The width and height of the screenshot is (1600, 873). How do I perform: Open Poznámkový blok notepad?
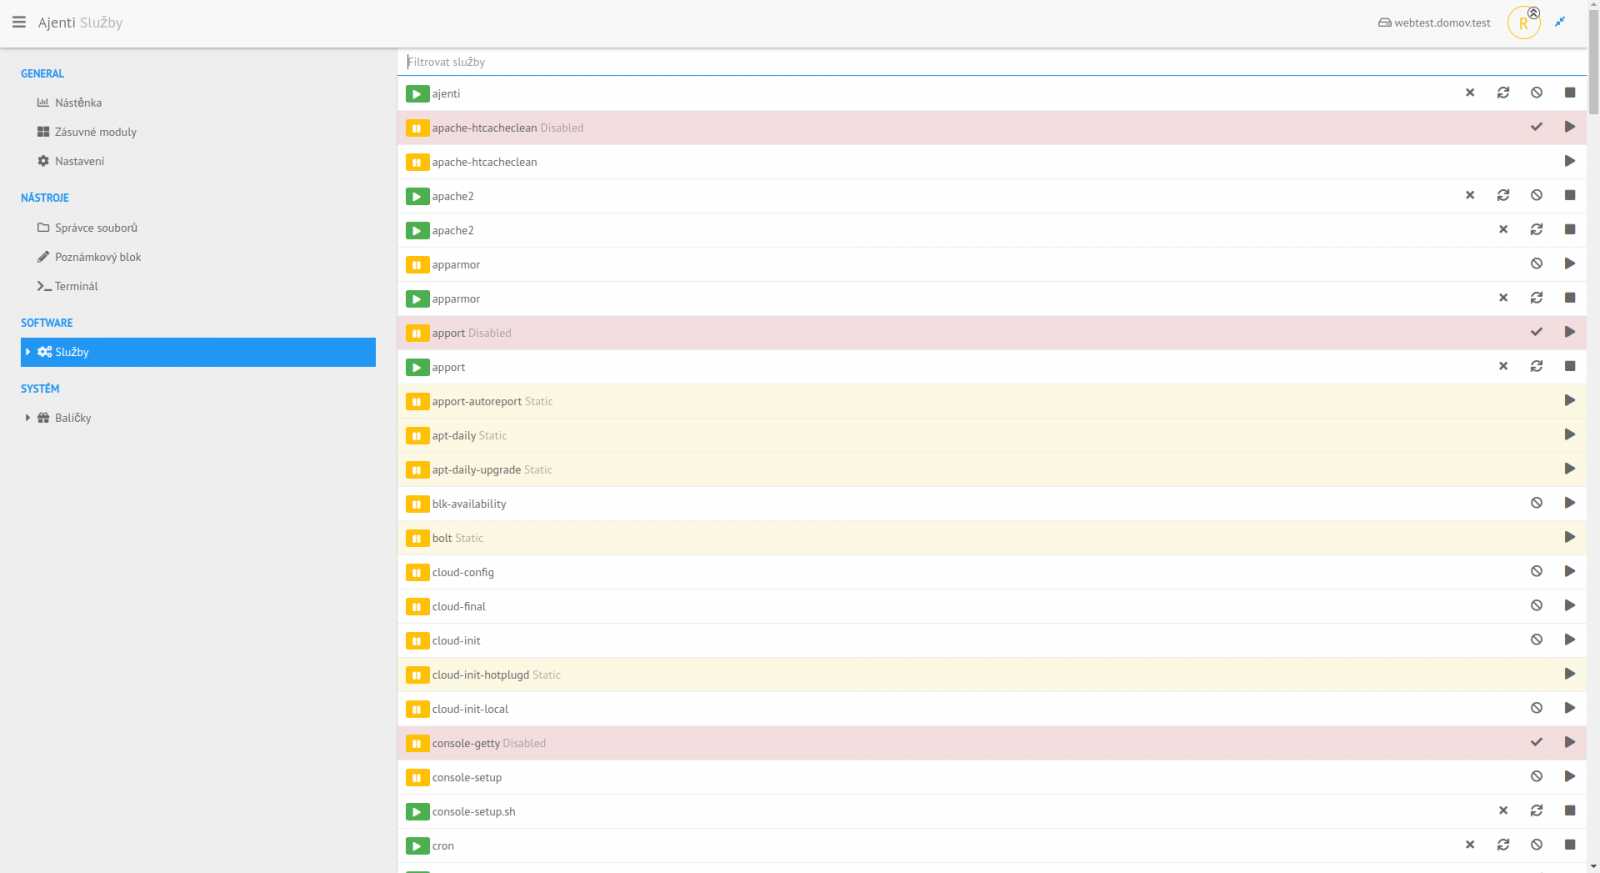click(x=89, y=257)
